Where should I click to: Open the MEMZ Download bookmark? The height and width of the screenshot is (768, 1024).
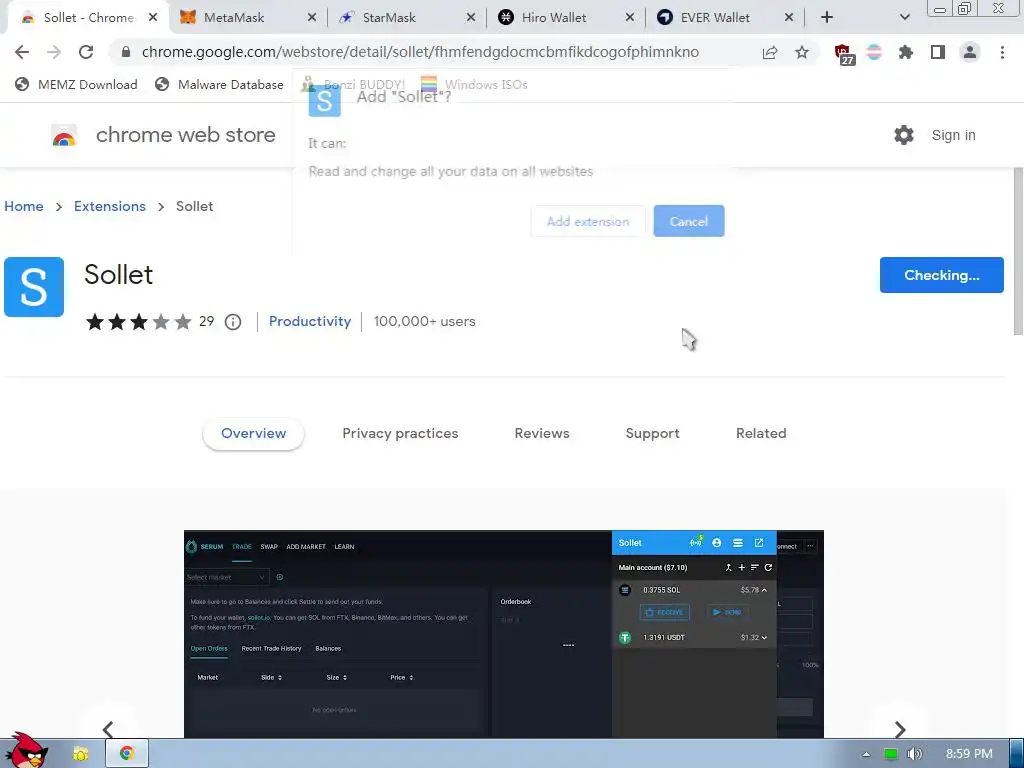(76, 84)
